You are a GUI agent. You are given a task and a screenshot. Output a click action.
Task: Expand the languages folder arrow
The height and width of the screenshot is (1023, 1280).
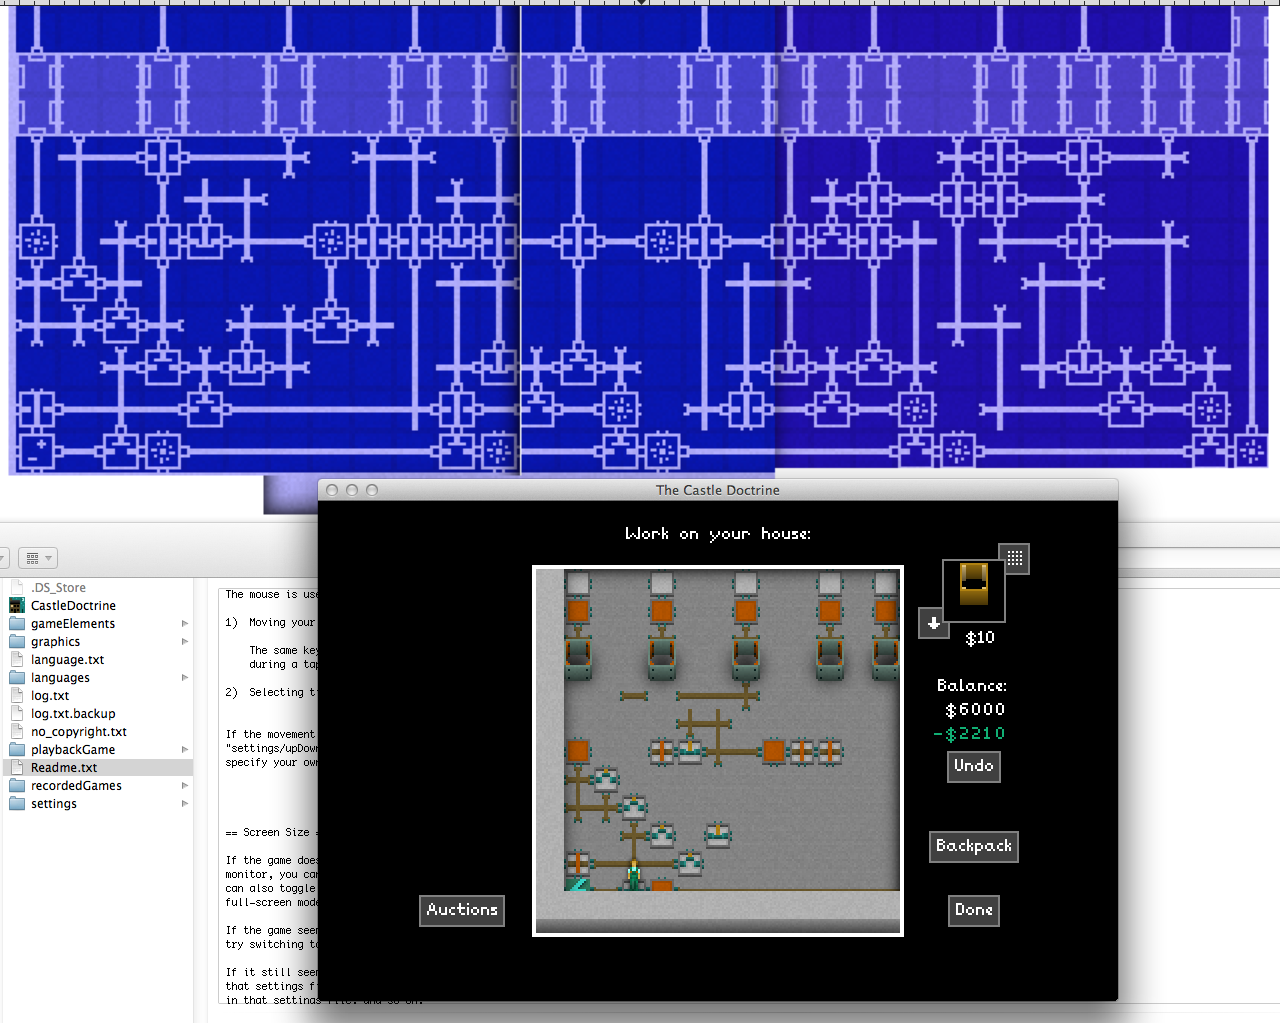pyautogui.click(x=185, y=677)
